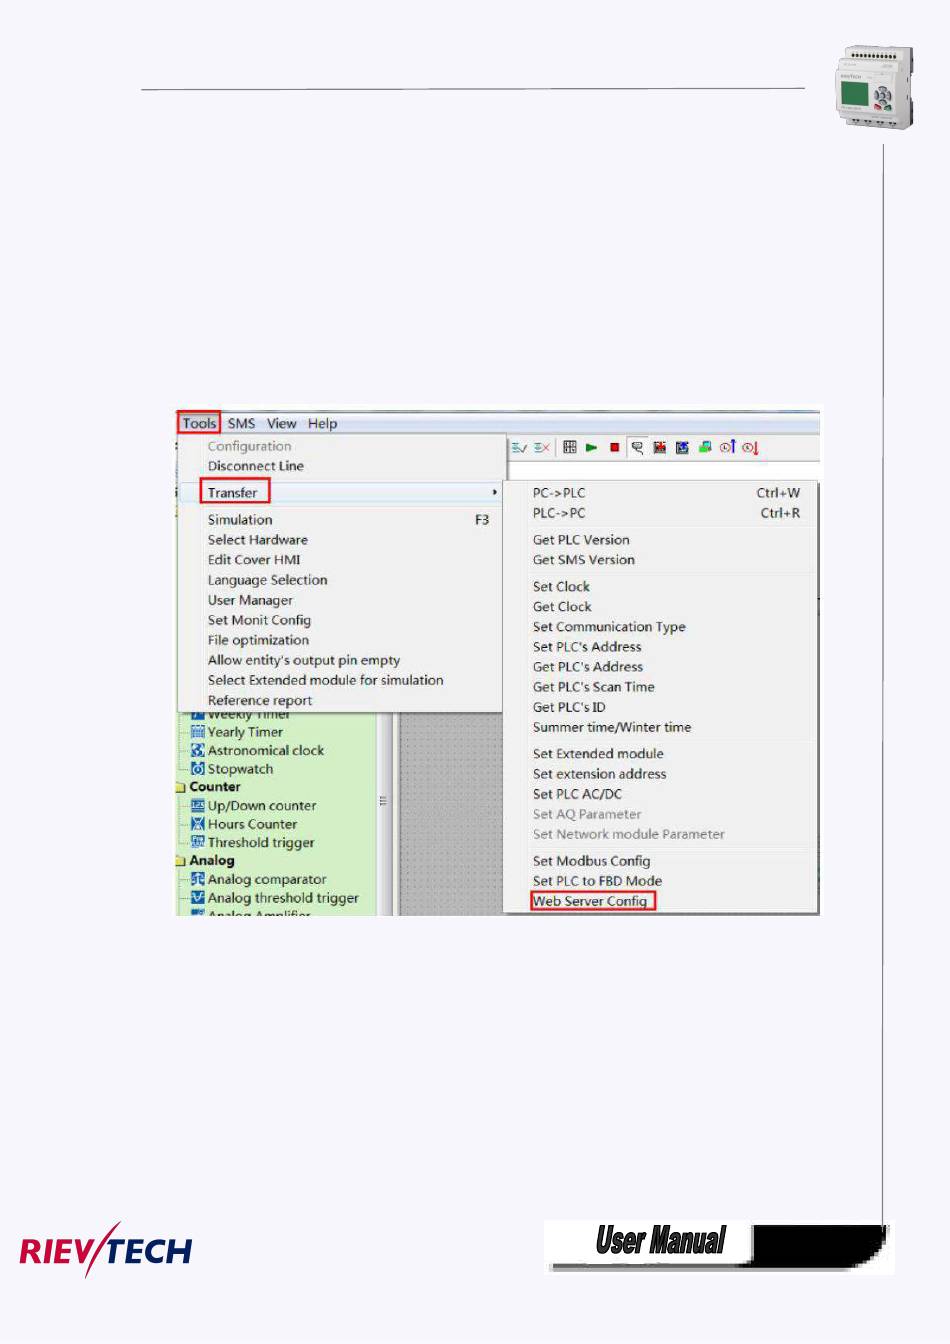
Task: Choose Select Hardware menu entry
Action: click(258, 540)
